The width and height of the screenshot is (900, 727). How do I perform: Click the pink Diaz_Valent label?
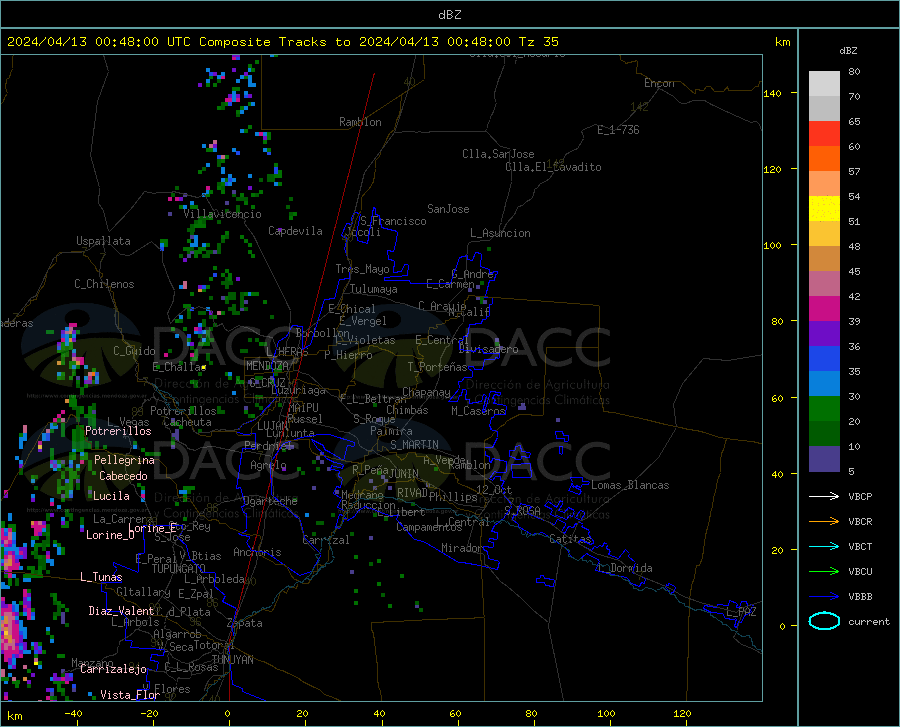click(x=121, y=611)
